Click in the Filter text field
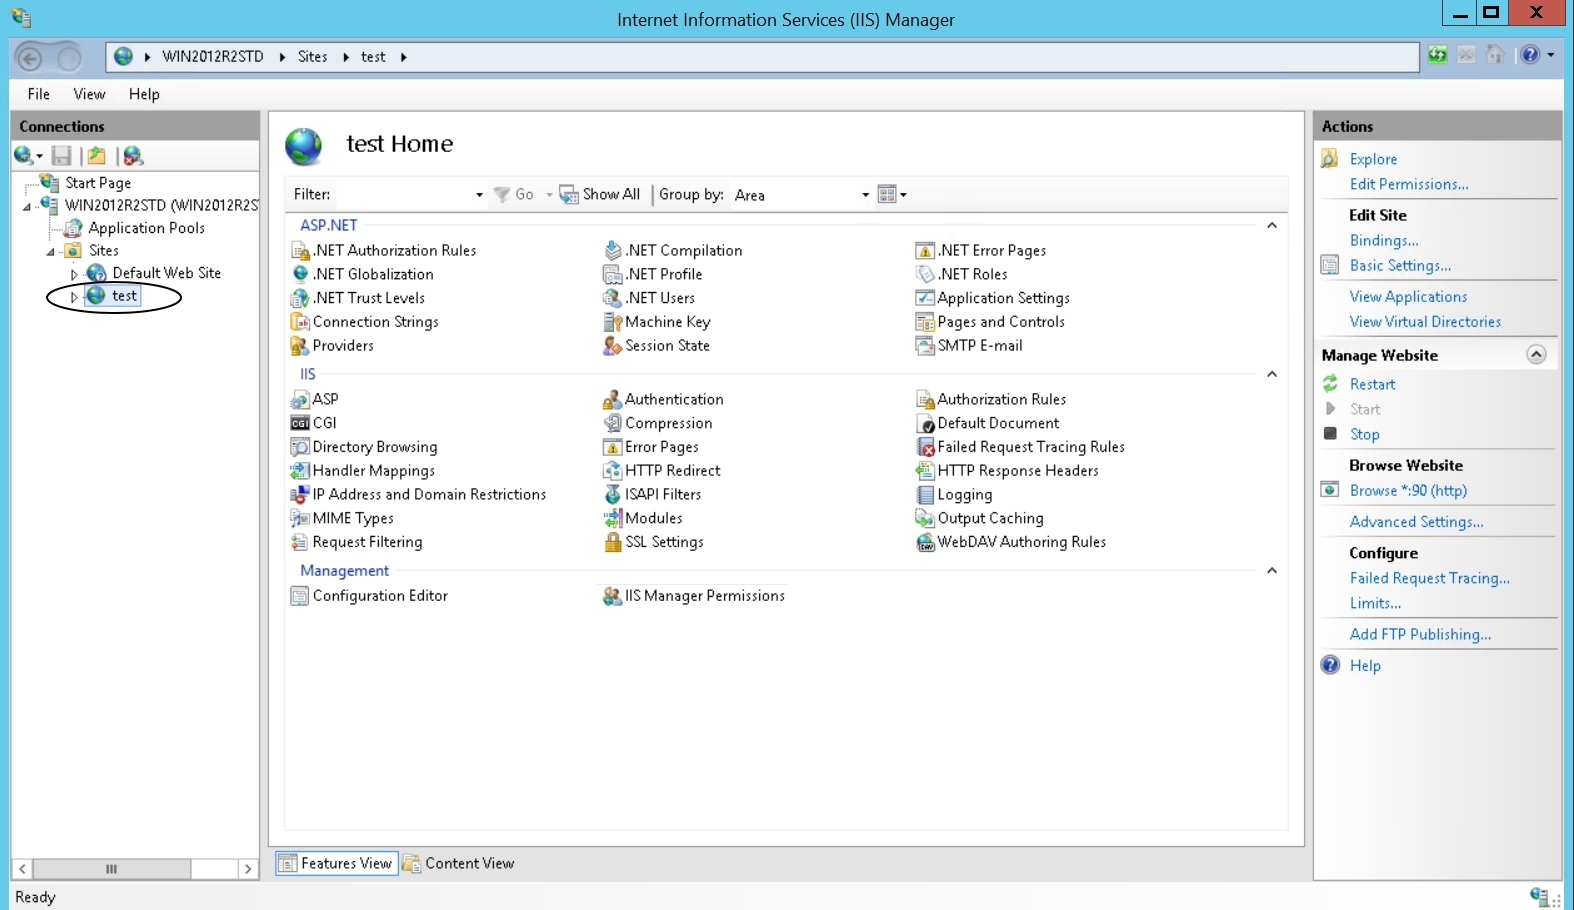Image resolution: width=1574 pixels, height=910 pixels. [x=403, y=195]
